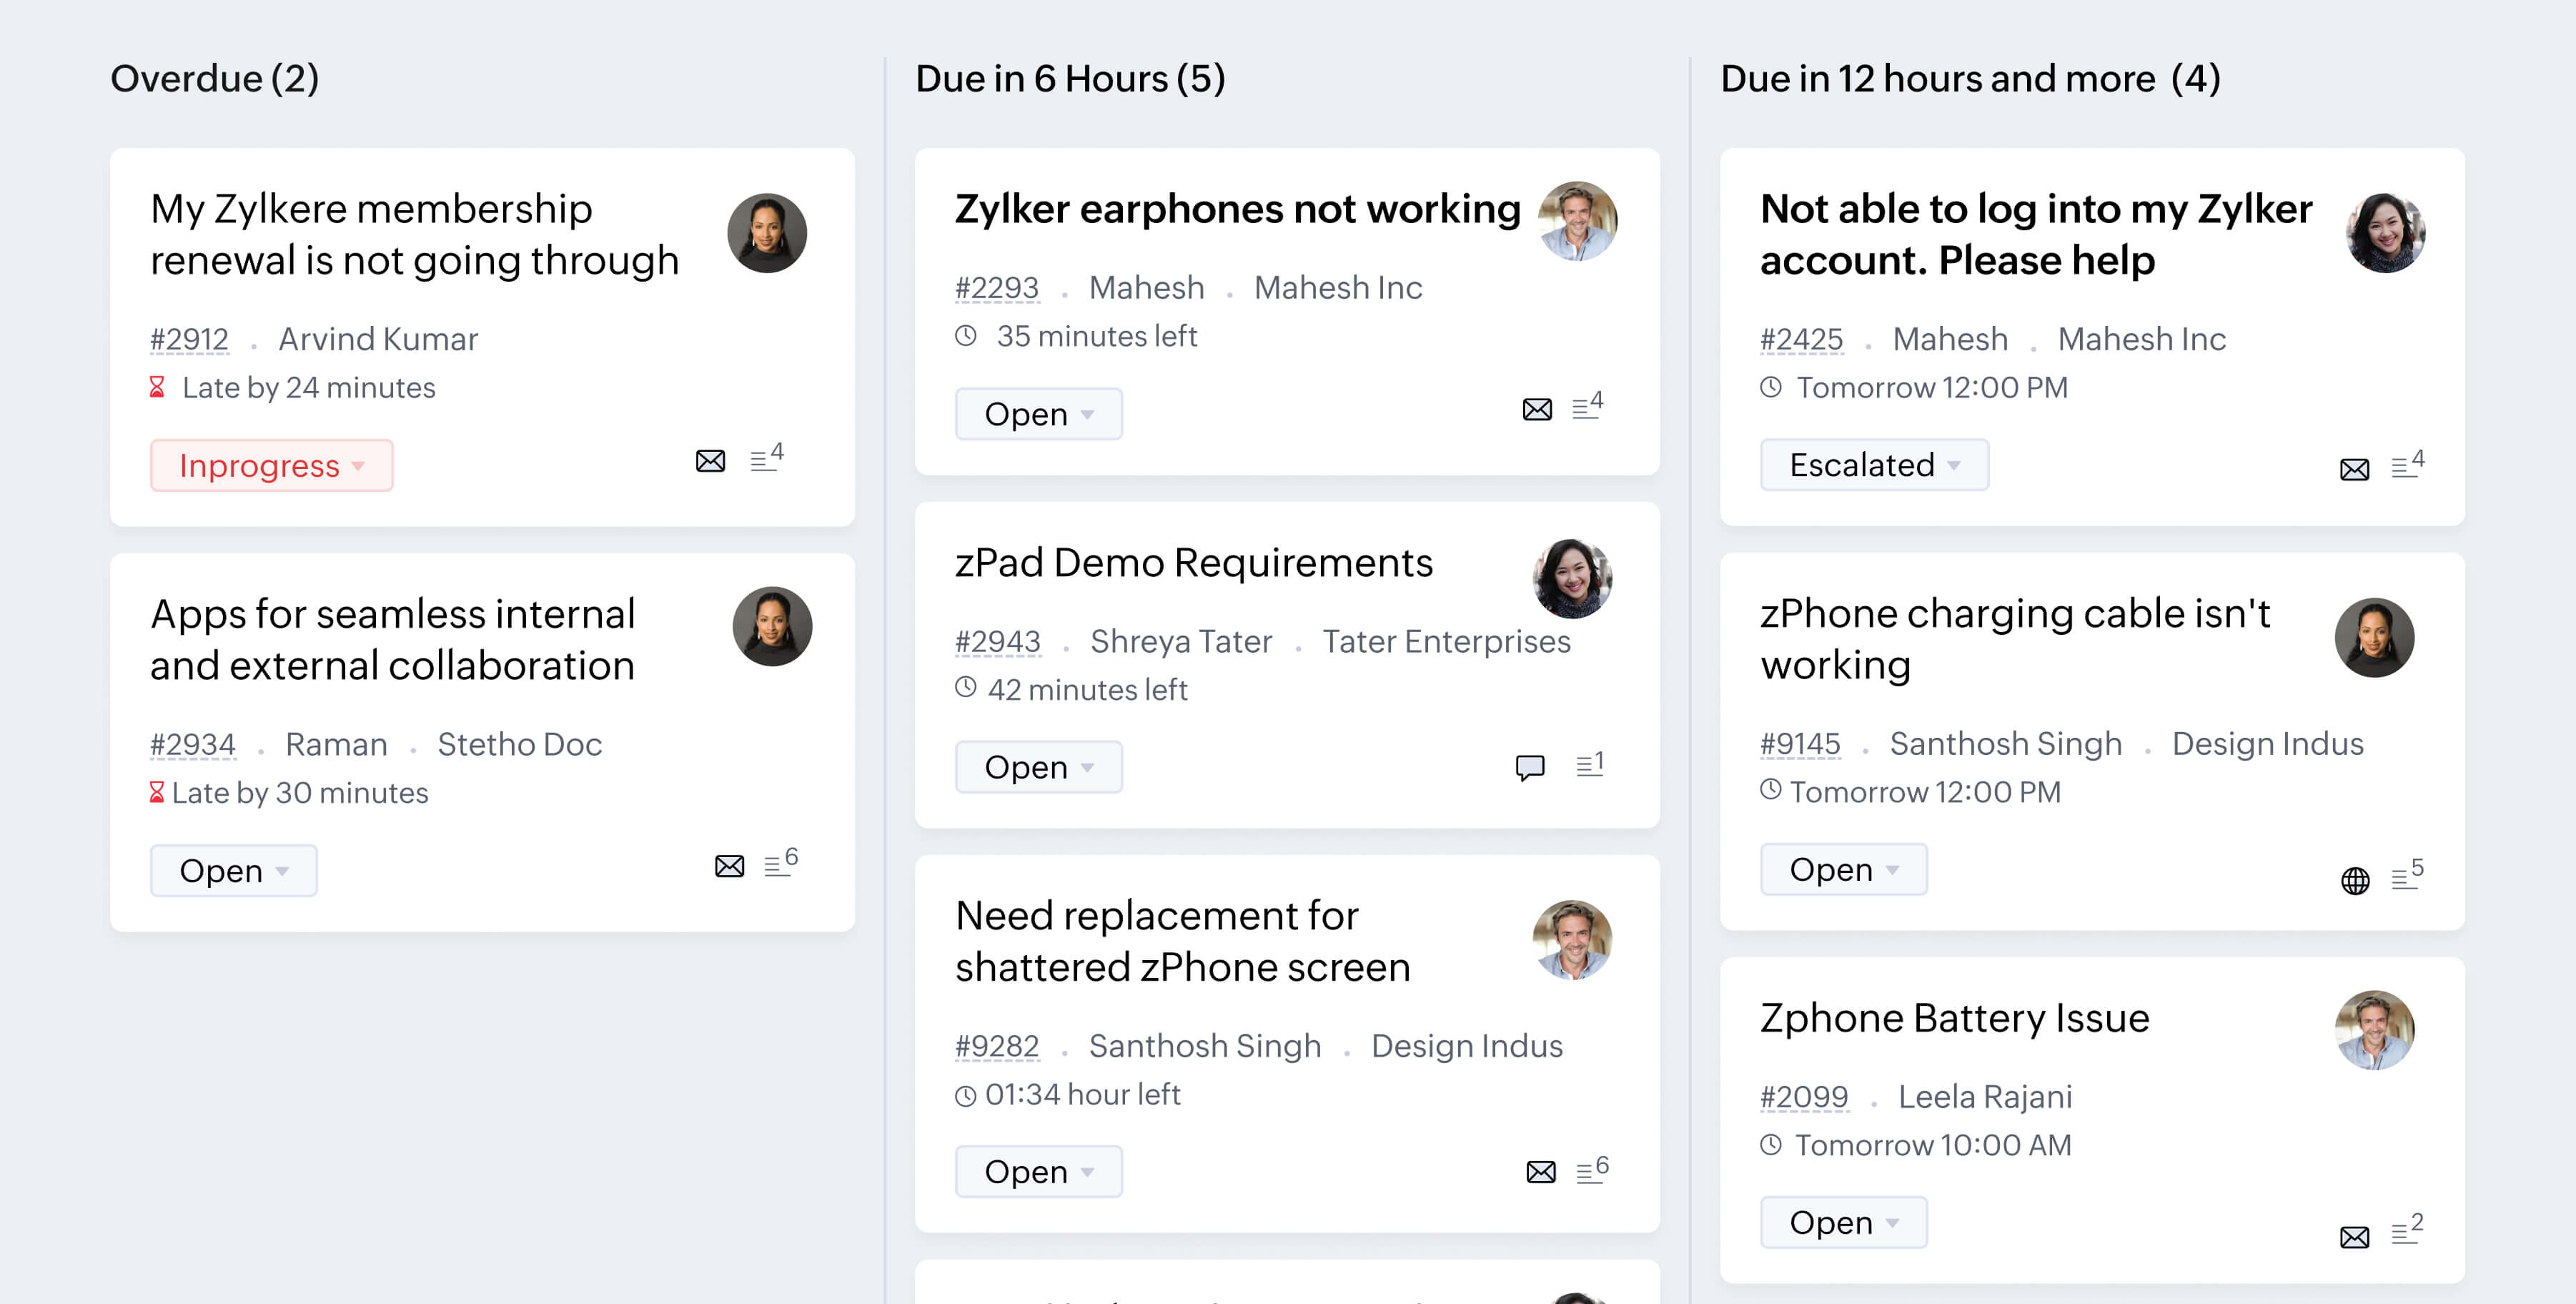
Task: Open ticket number #9145 link
Action: (1800, 744)
